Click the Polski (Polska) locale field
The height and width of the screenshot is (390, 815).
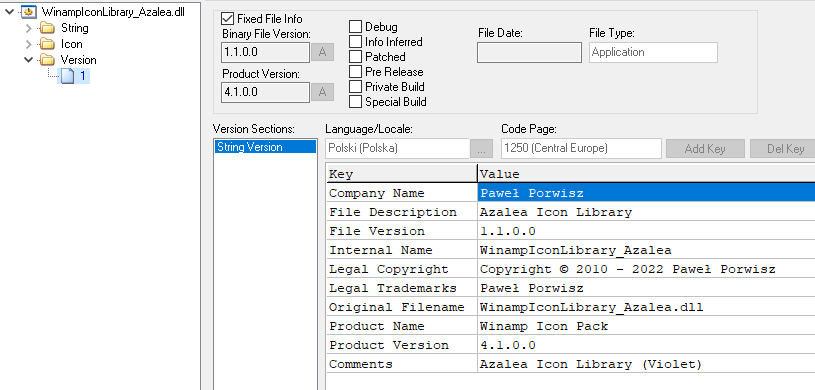coord(398,148)
